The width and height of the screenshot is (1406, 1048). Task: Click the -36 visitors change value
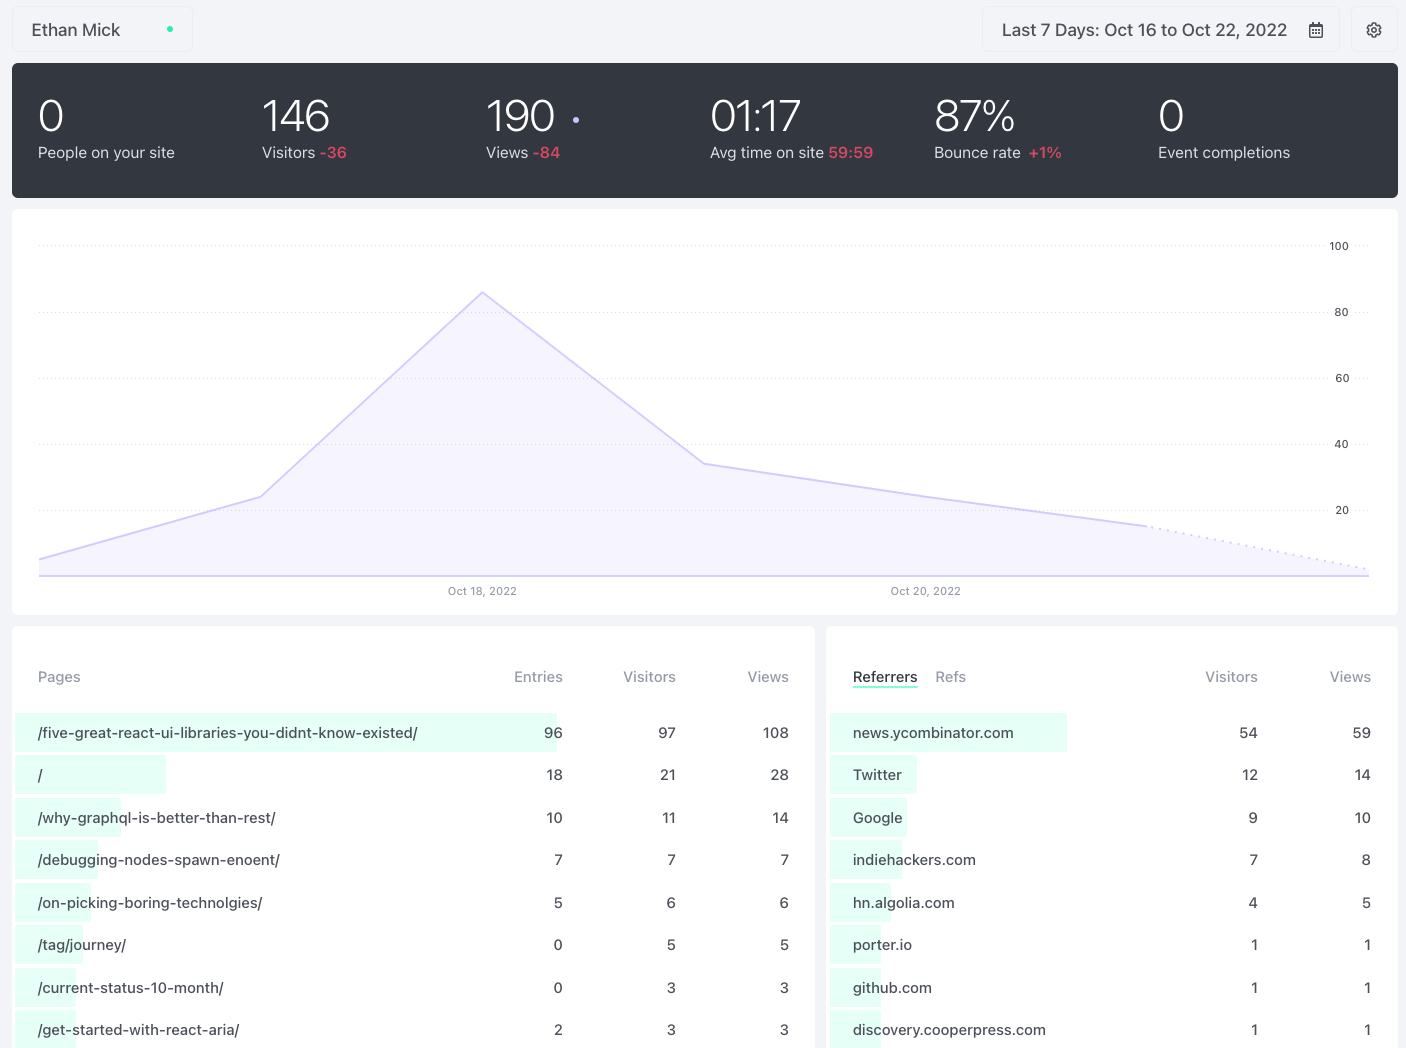(x=333, y=153)
